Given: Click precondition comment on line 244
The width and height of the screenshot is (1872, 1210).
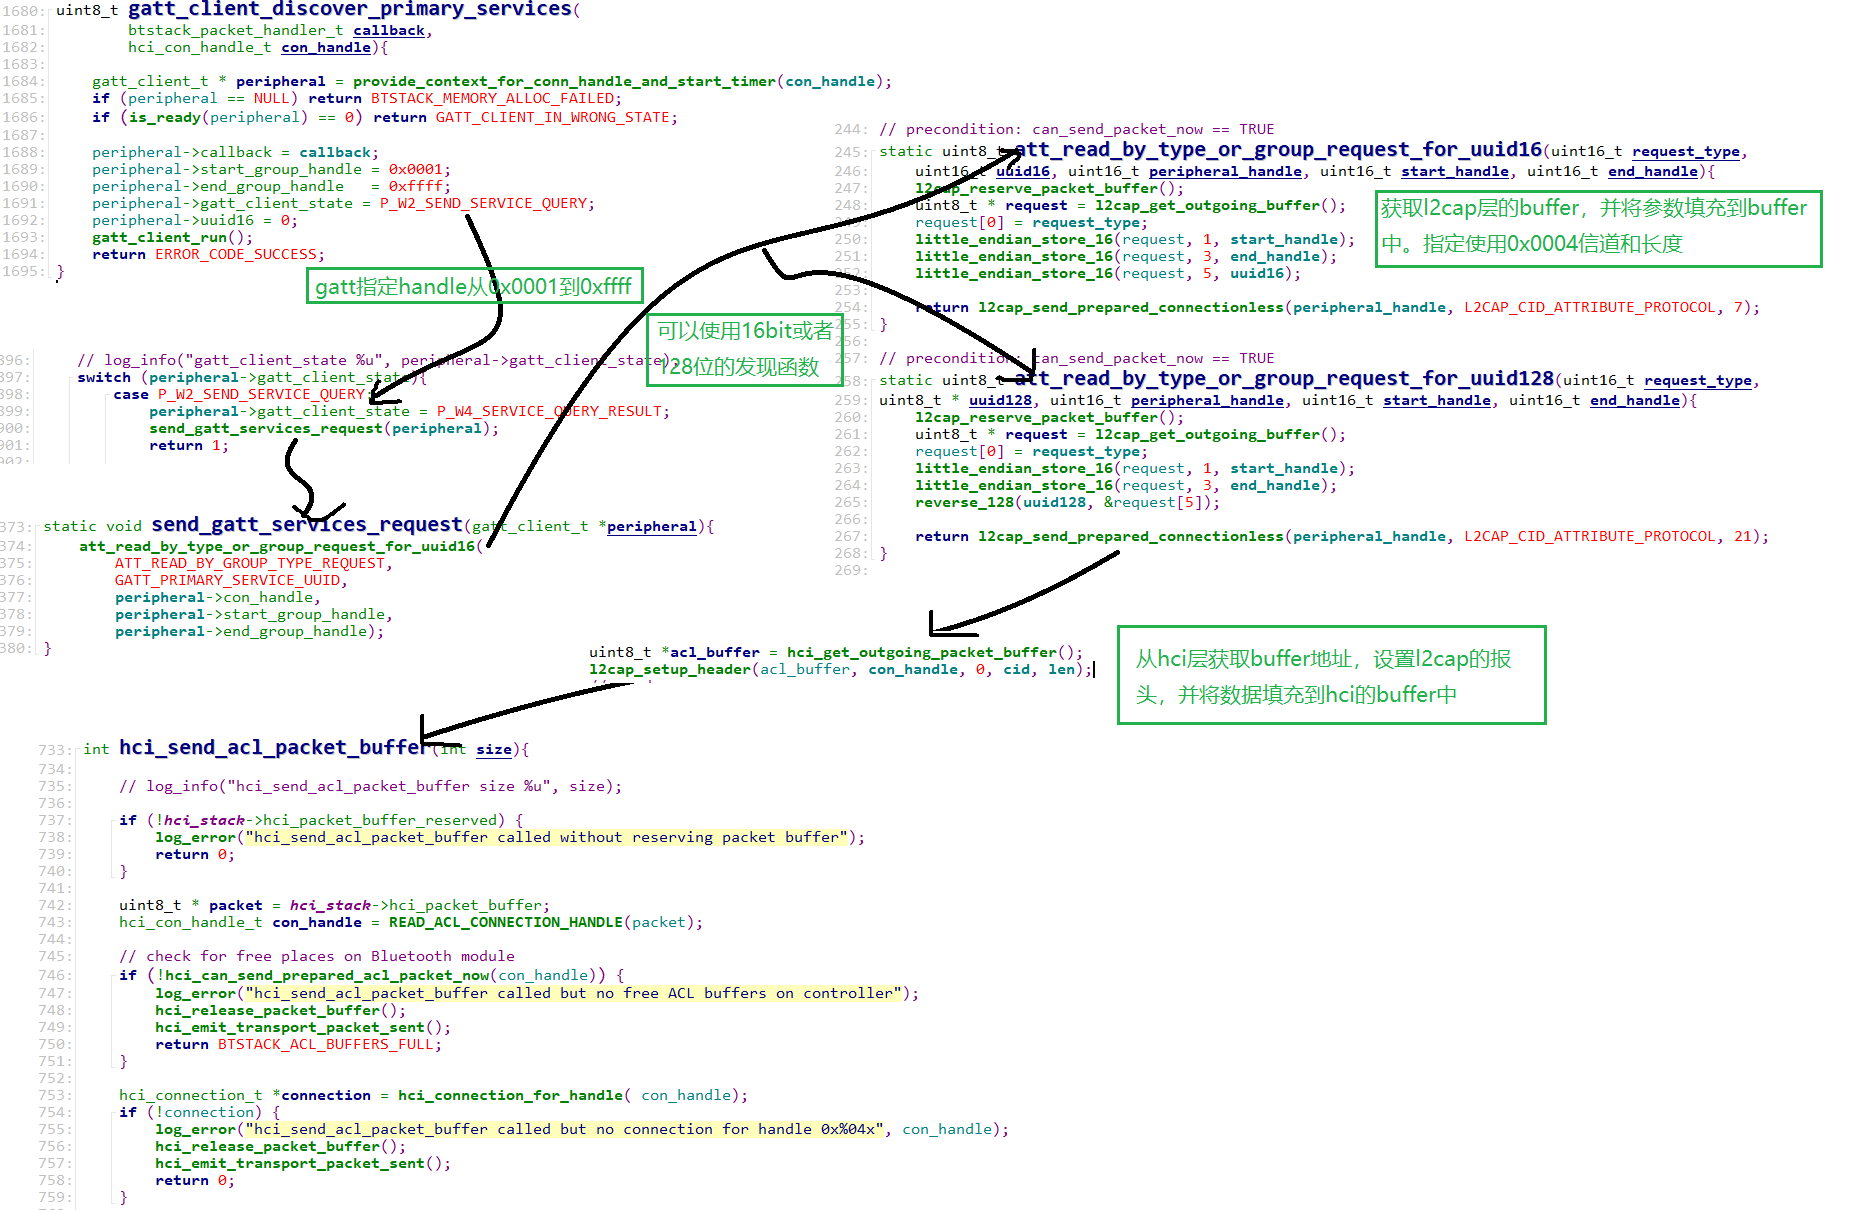Looking at the screenshot, I should (1077, 130).
